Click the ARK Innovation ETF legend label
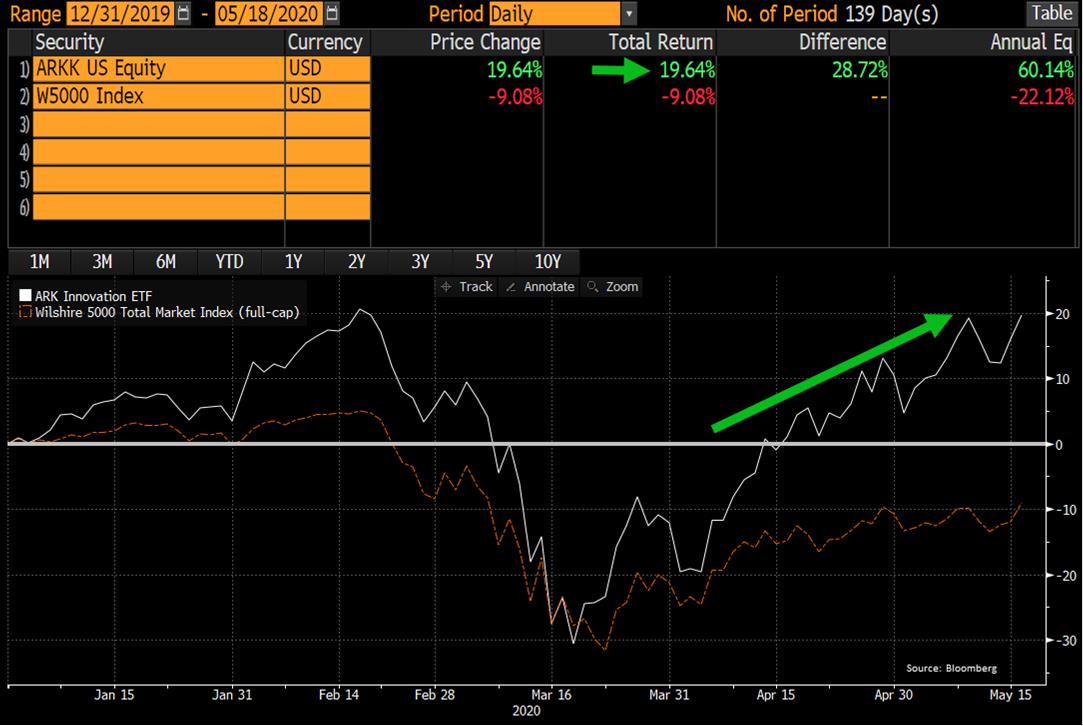 pos(93,296)
